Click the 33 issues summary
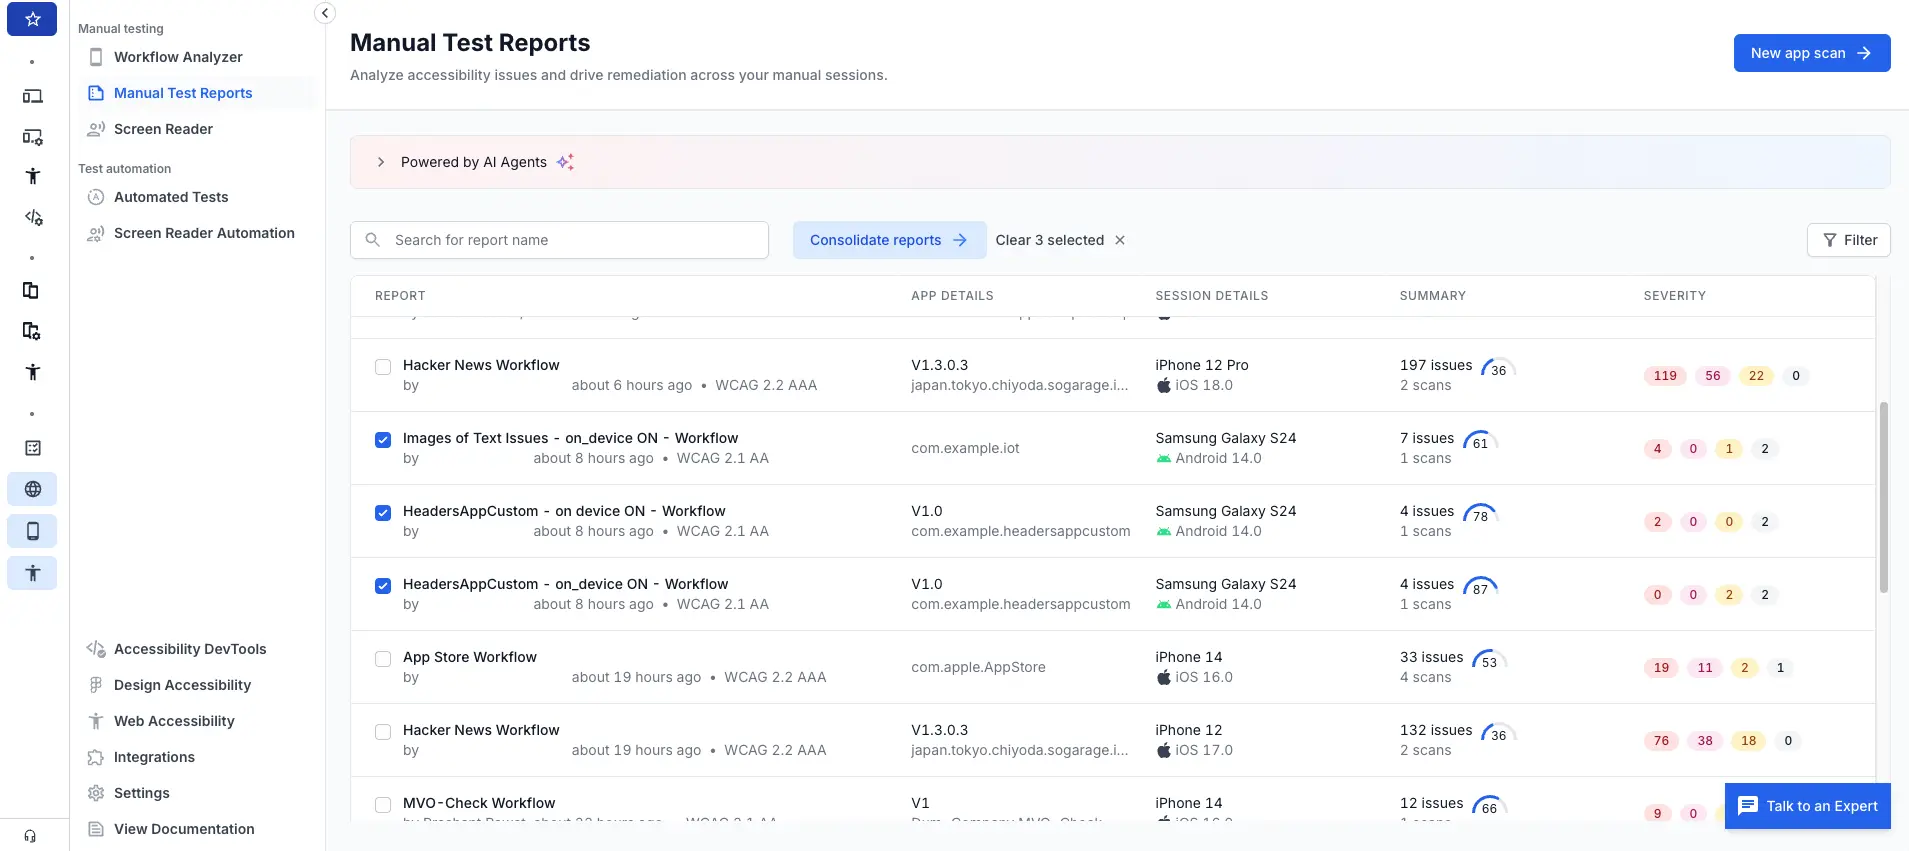This screenshot has height=851, width=1909. point(1431,657)
